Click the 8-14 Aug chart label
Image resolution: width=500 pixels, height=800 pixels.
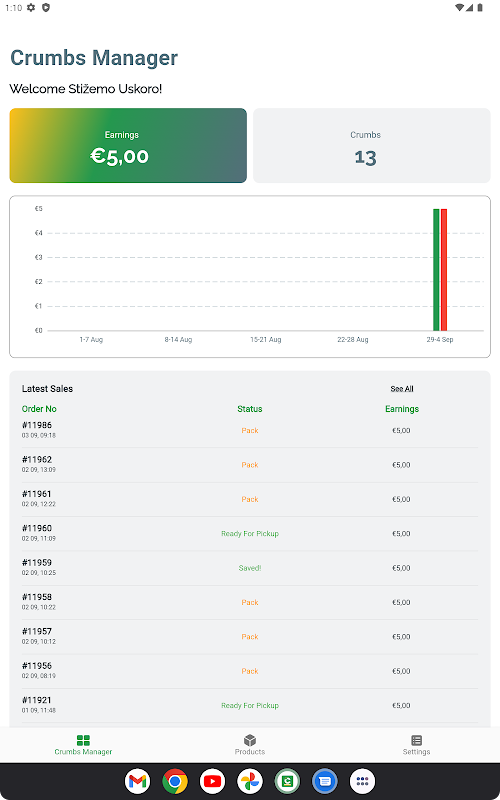click(x=179, y=340)
